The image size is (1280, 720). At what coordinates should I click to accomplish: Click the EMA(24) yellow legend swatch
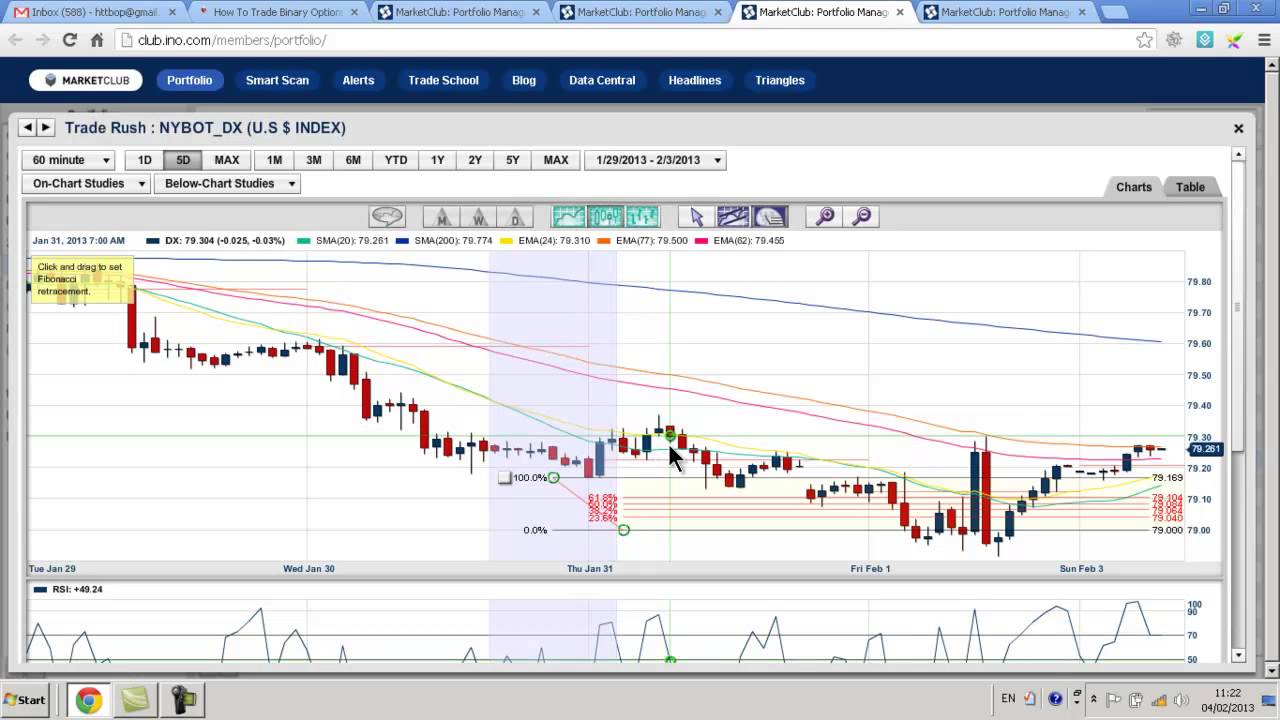[x=508, y=241]
